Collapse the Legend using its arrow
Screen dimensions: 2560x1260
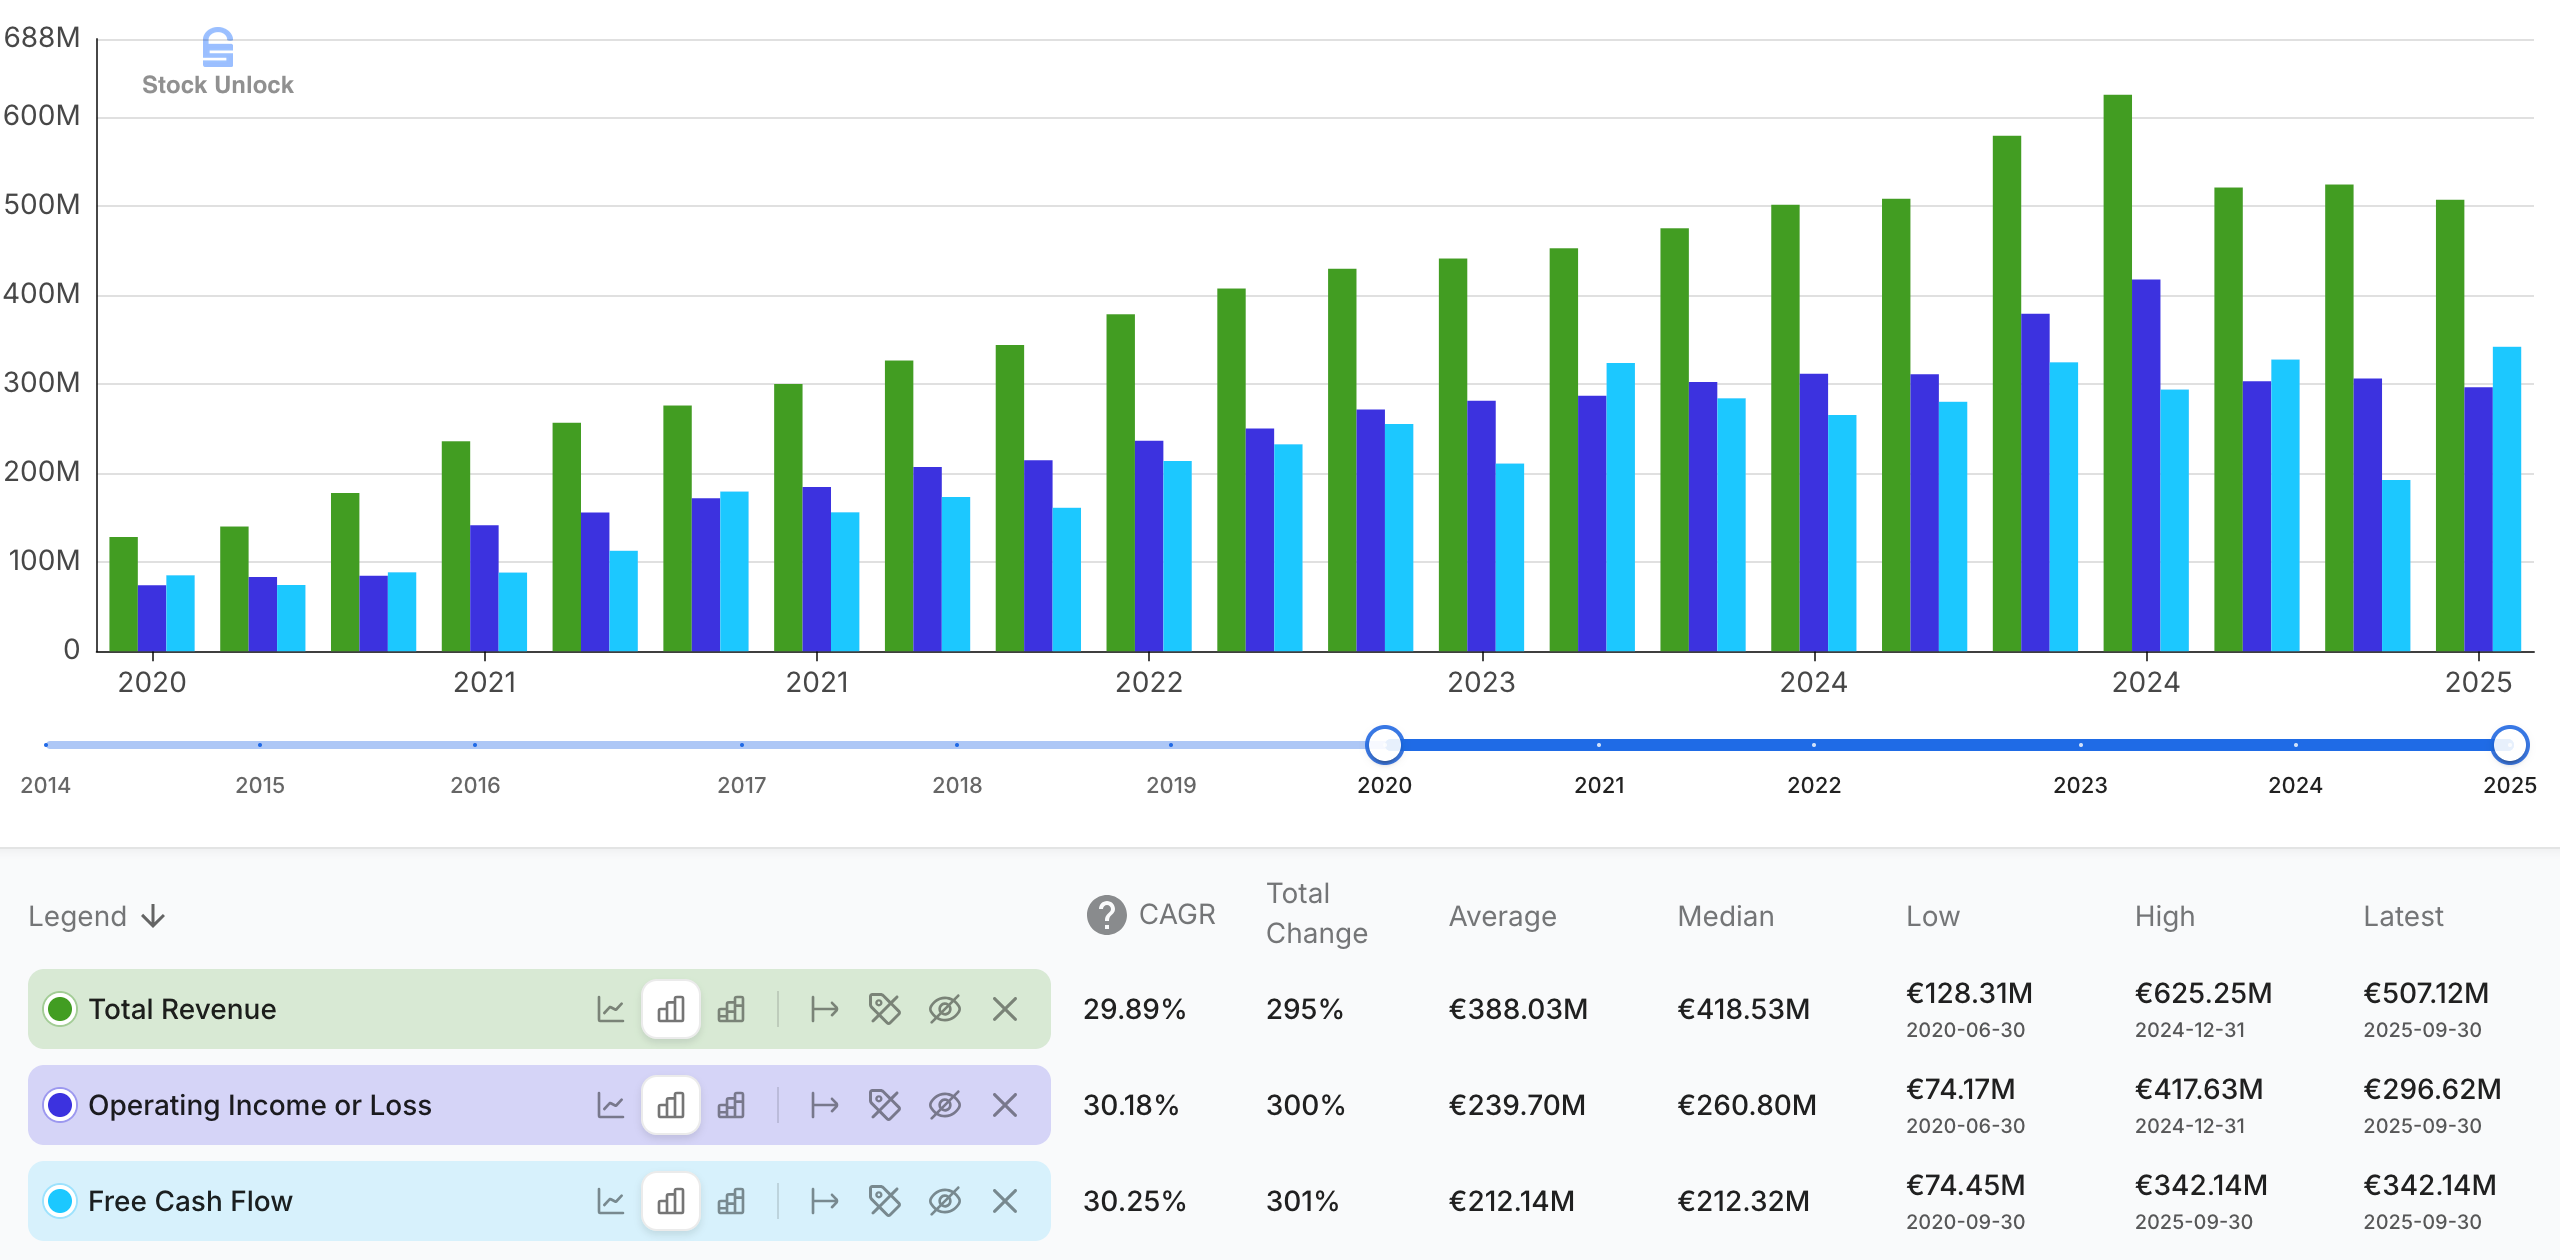[x=153, y=916]
